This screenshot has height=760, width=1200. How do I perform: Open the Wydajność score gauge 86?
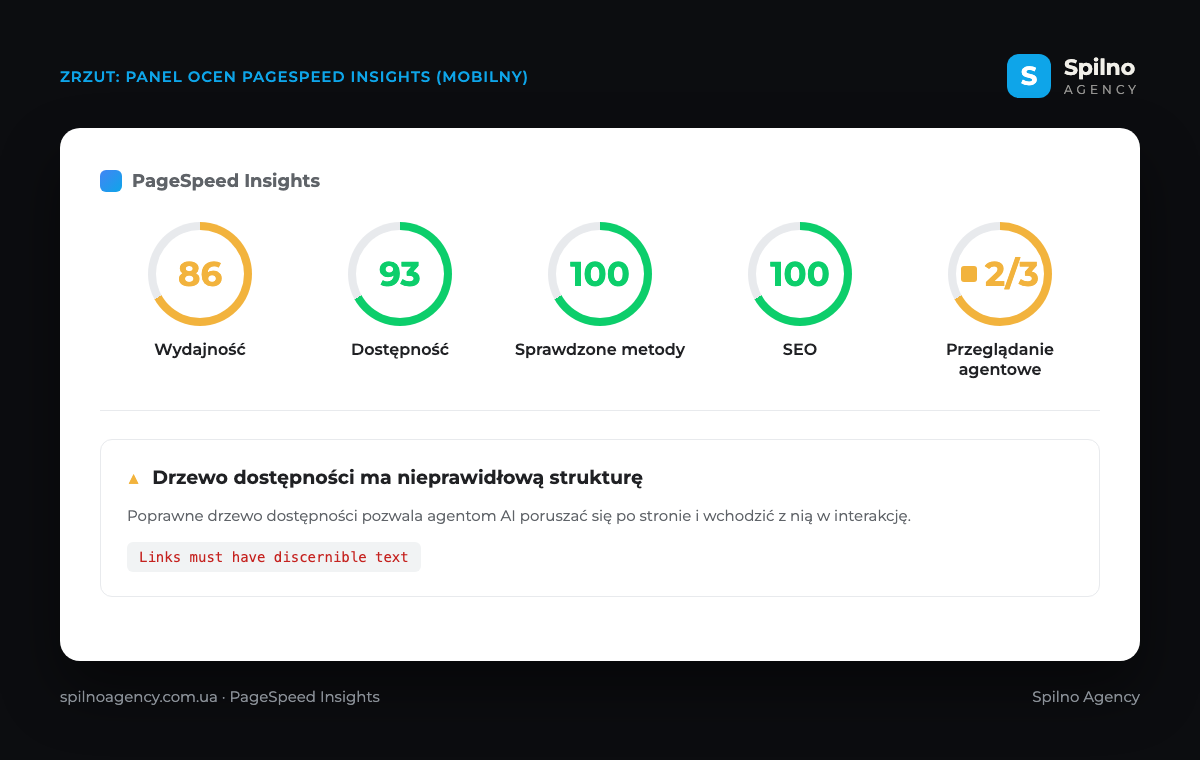tap(200, 274)
